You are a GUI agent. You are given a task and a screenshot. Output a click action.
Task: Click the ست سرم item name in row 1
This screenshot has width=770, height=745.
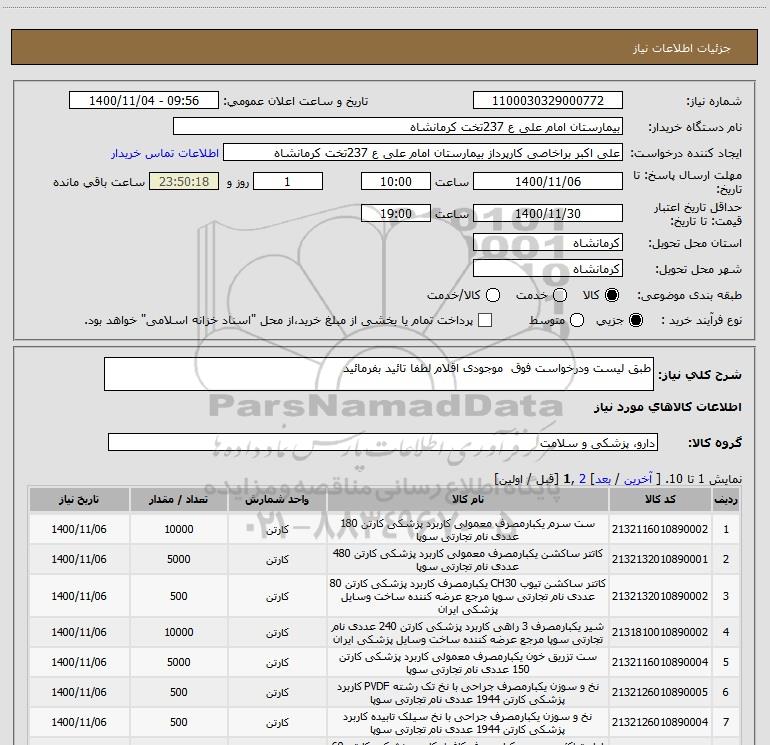pyautogui.click(x=468, y=529)
